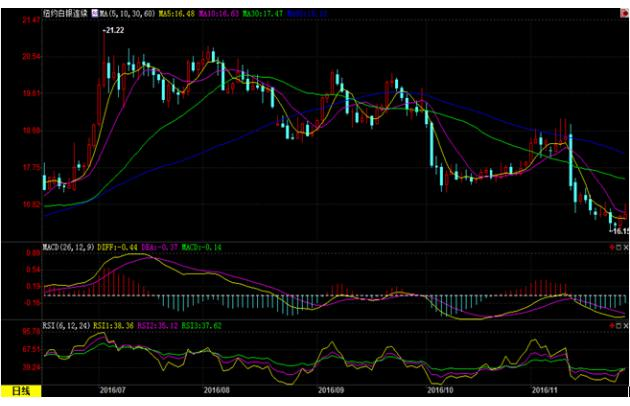Click the chart title text at top-left

pos(65,13)
